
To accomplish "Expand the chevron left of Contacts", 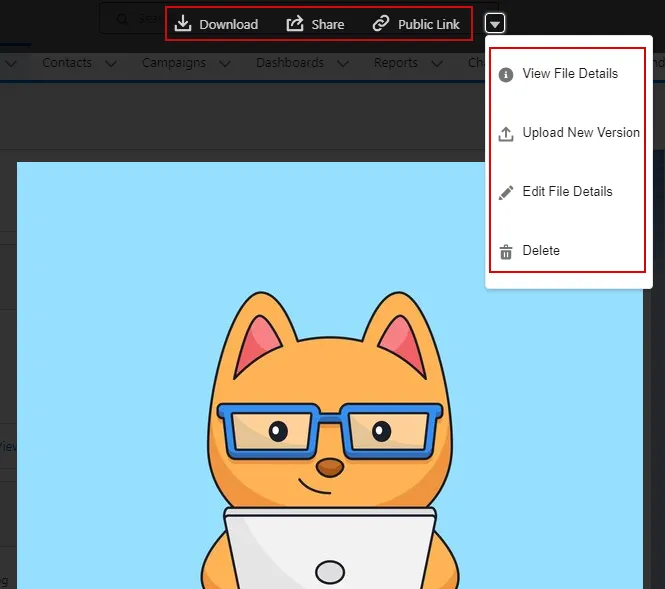I will [x=11, y=63].
